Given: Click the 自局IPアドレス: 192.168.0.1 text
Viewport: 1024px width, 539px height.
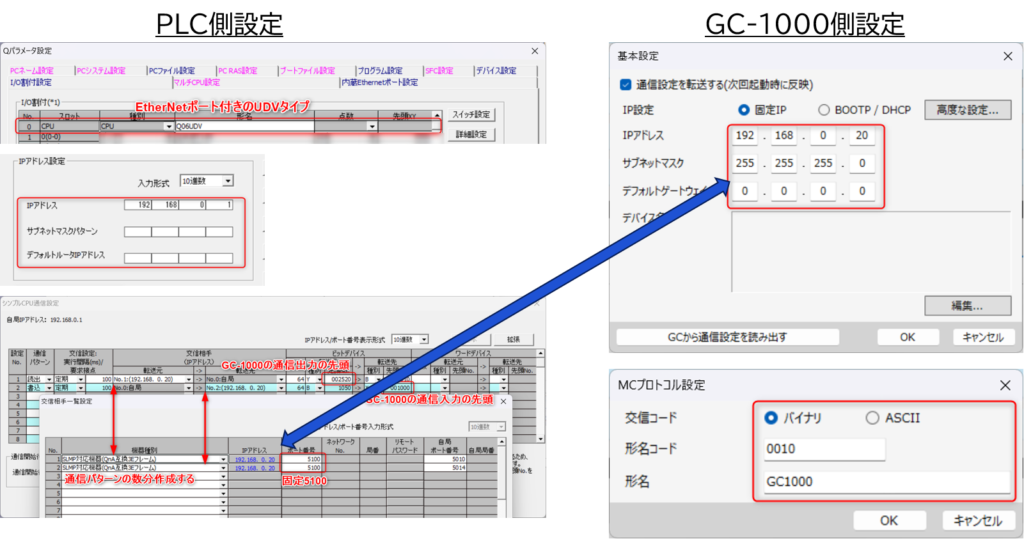Looking at the screenshot, I should (44, 320).
